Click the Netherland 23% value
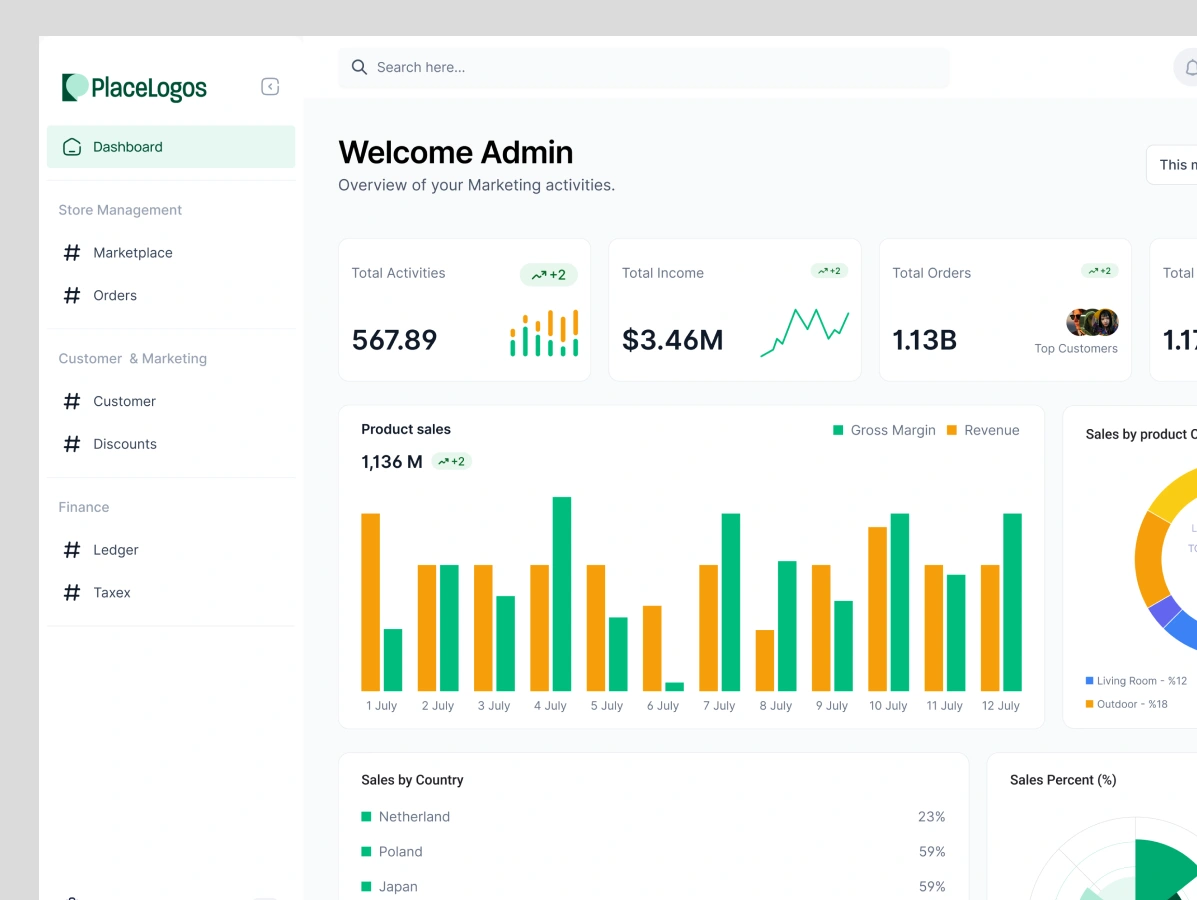Viewport: 1197px width, 900px height. coord(931,817)
